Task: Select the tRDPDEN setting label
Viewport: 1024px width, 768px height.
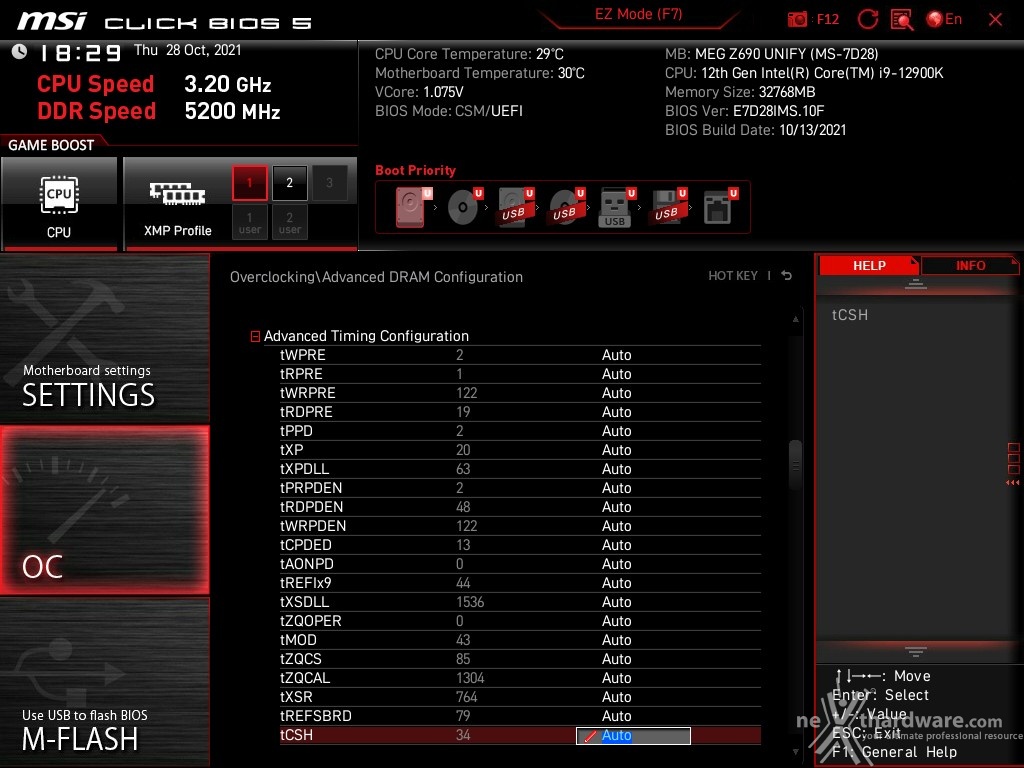Action: tap(312, 507)
